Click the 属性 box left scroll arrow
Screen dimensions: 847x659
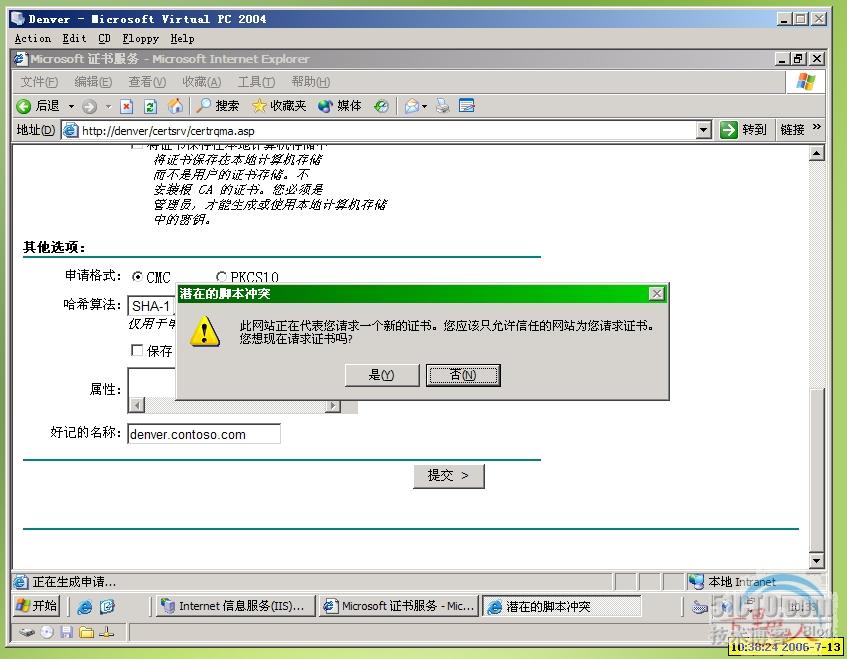coord(137,406)
